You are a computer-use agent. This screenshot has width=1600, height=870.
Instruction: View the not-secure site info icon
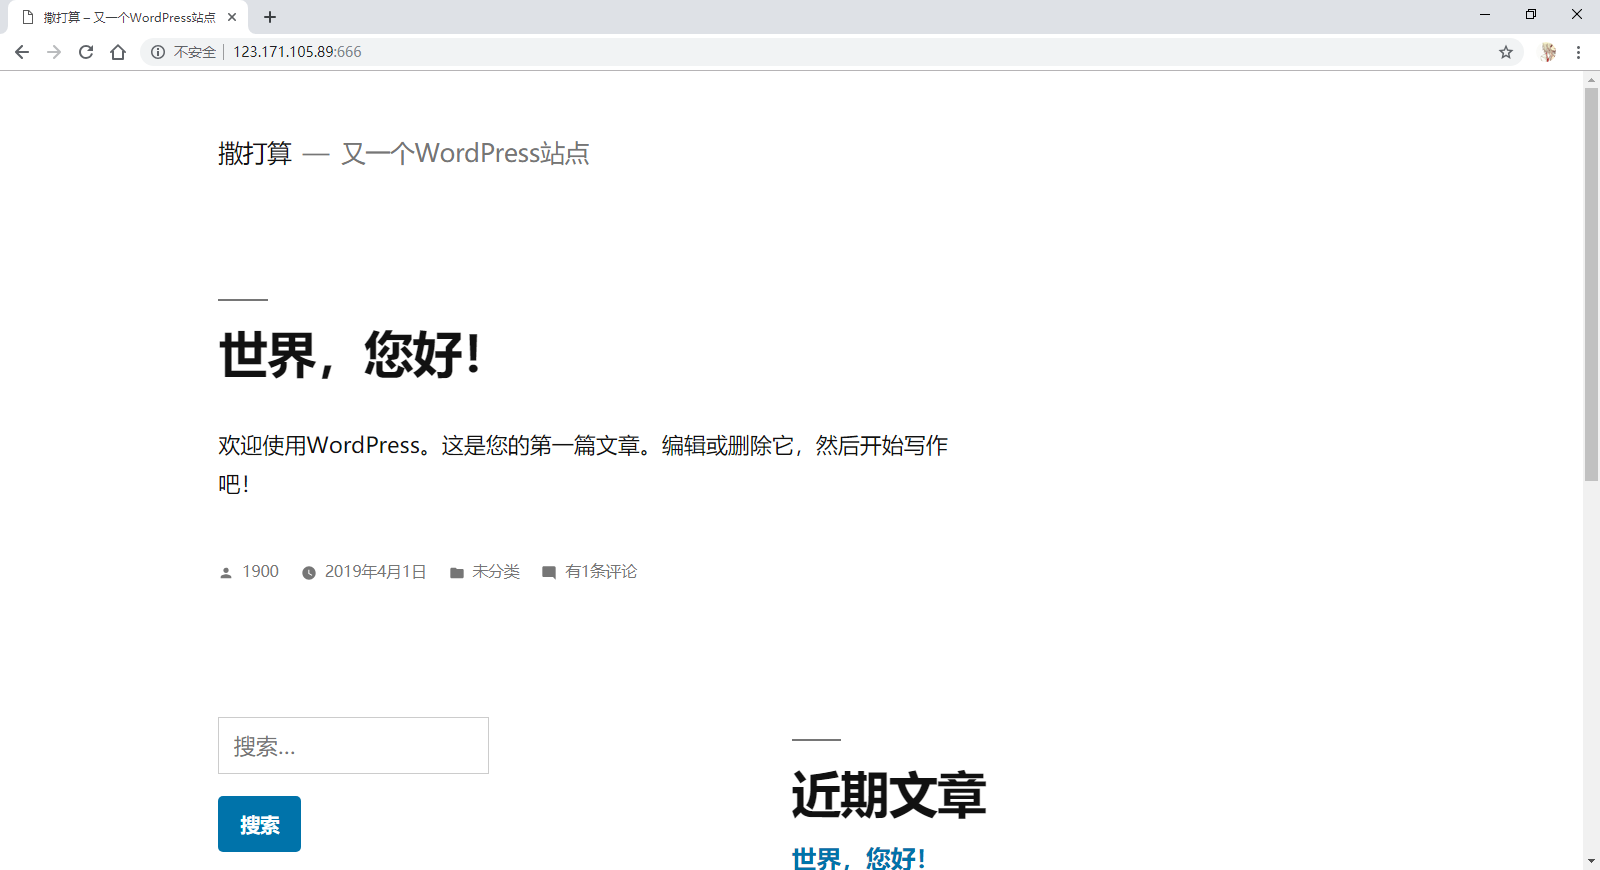point(158,52)
